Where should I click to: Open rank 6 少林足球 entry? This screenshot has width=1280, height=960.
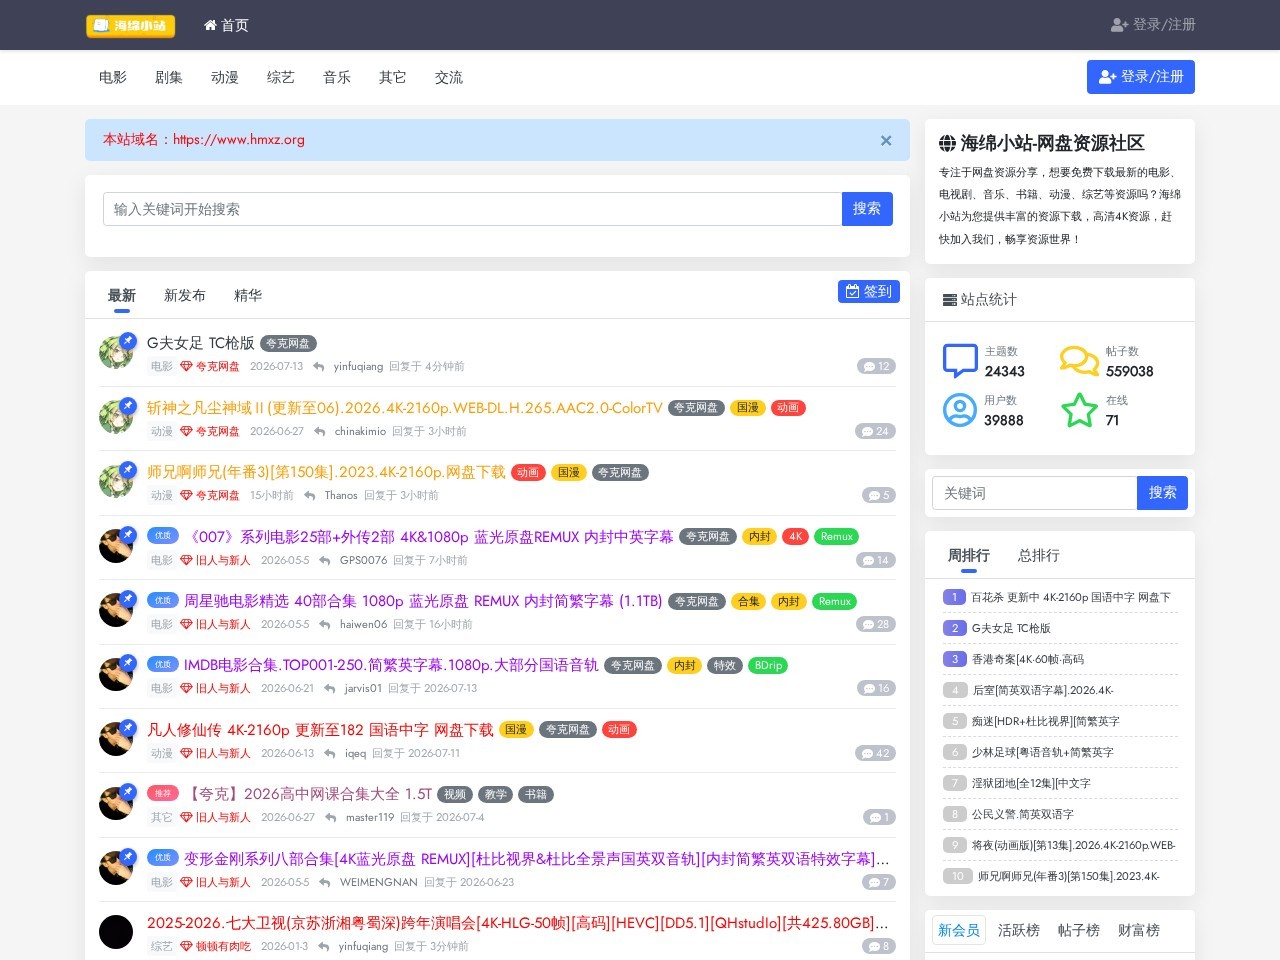point(1043,752)
